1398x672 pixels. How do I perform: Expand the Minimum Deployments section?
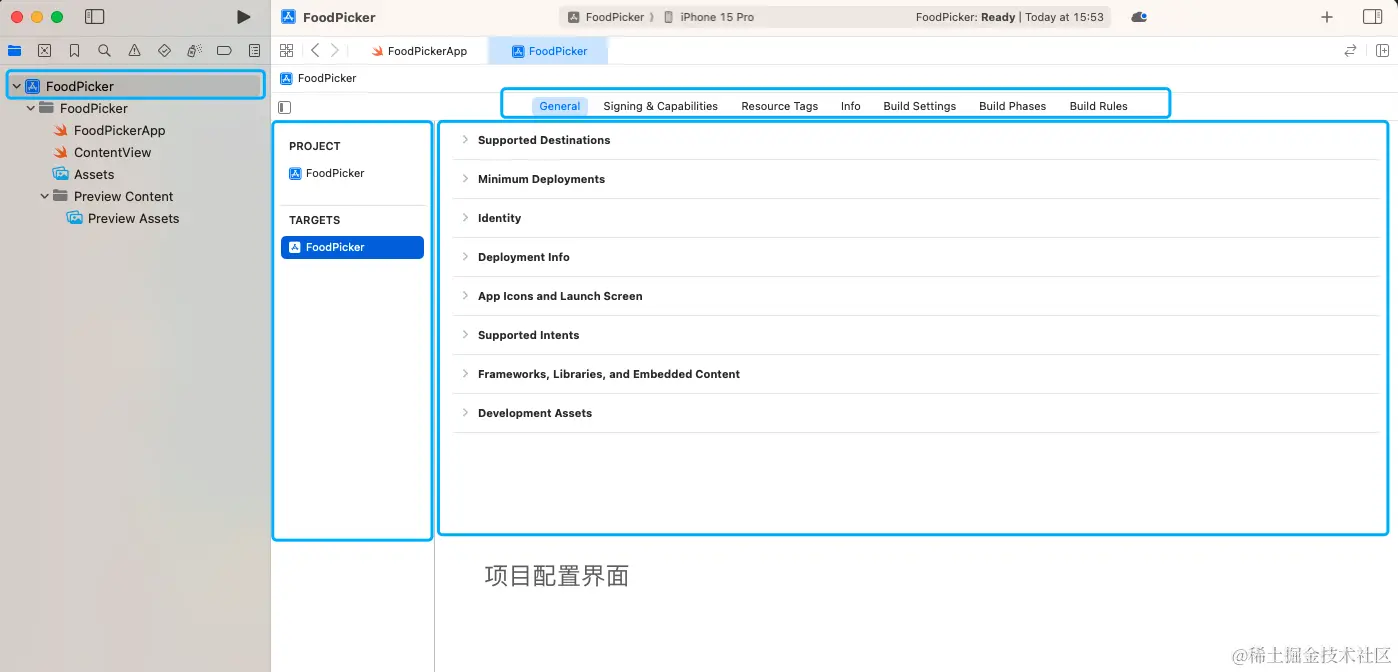[x=465, y=179]
